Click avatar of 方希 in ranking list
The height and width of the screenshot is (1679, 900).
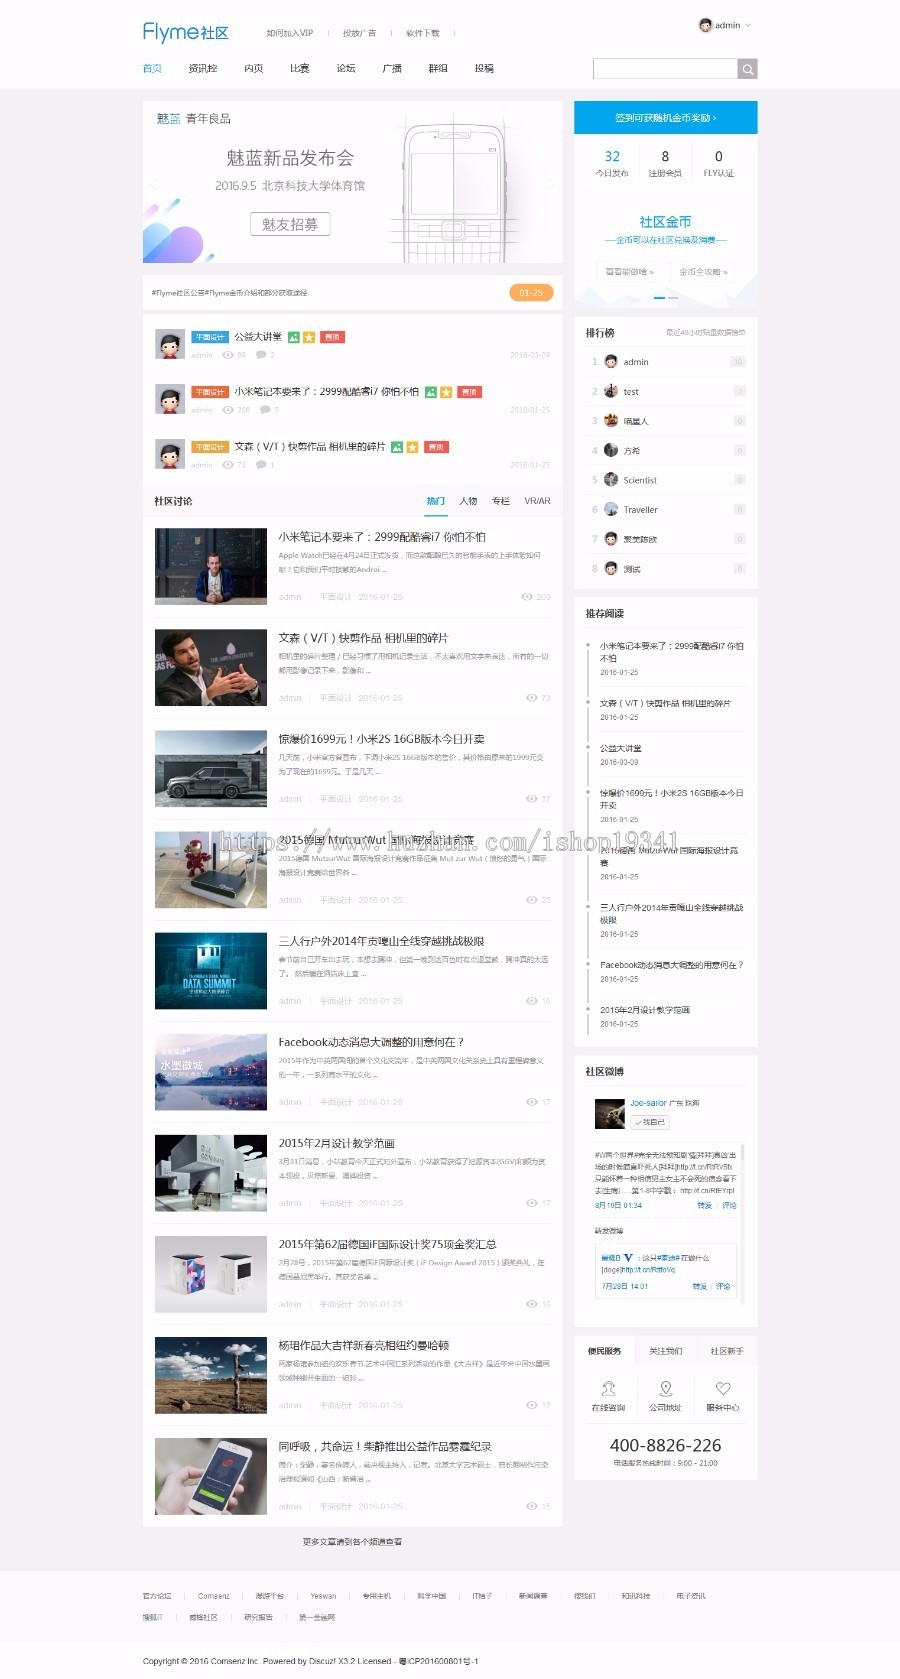tap(611, 450)
